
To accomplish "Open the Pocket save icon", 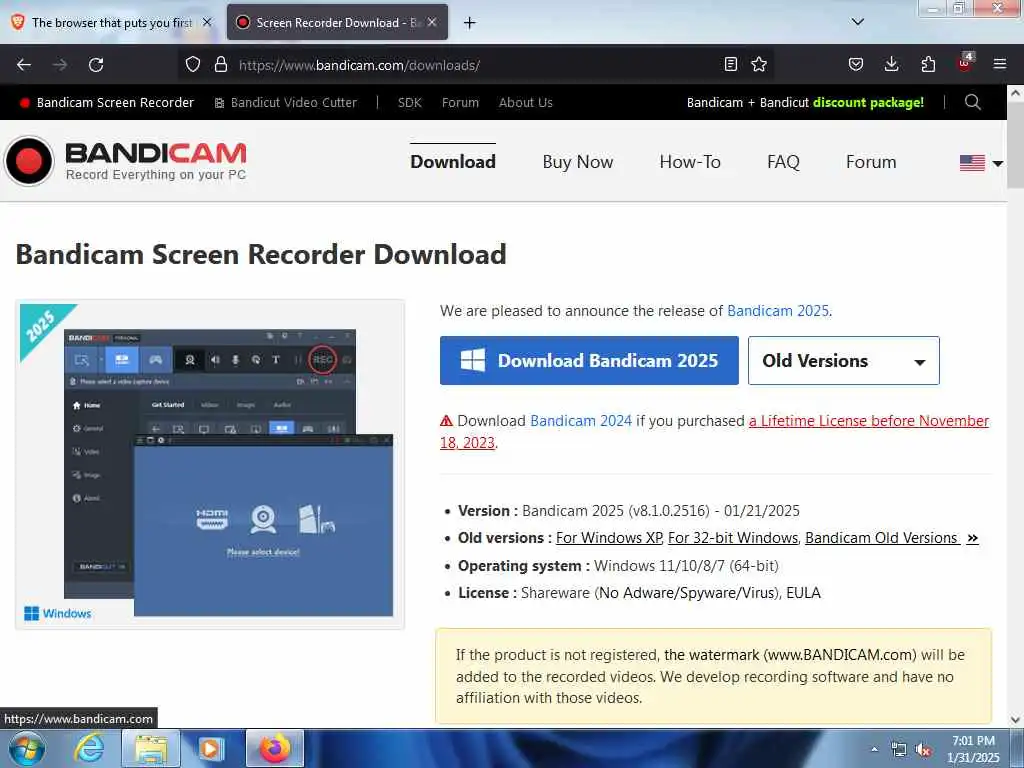I will click(856, 64).
